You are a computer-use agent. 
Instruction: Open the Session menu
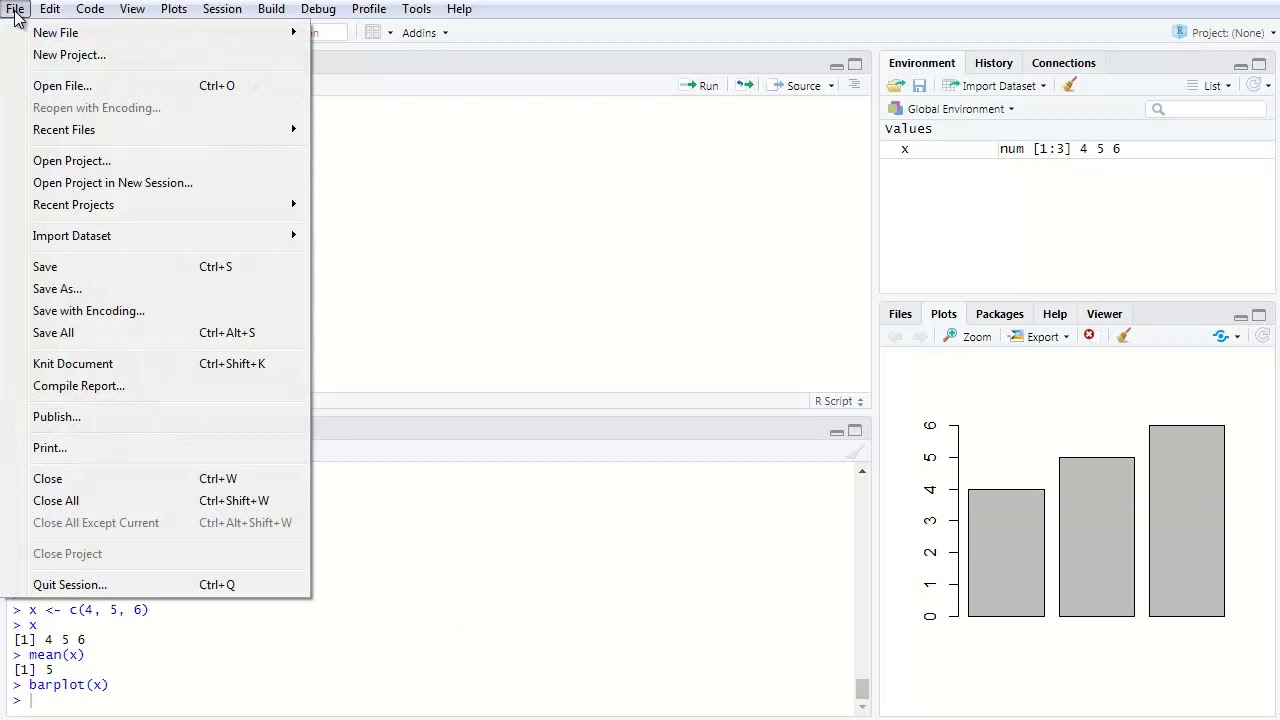[x=222, y=9]
